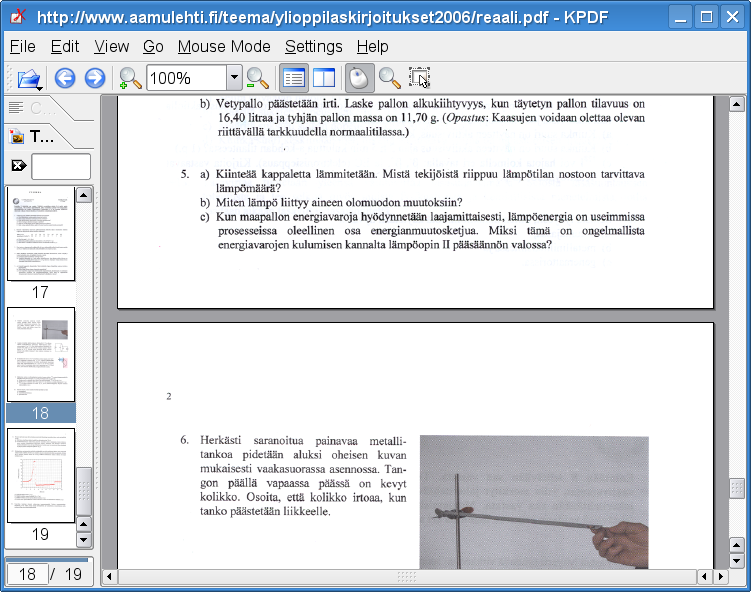Click the Zoom Out magnifier icon
The width and height of the screenshot is (751, 592).
click(258, 78)
